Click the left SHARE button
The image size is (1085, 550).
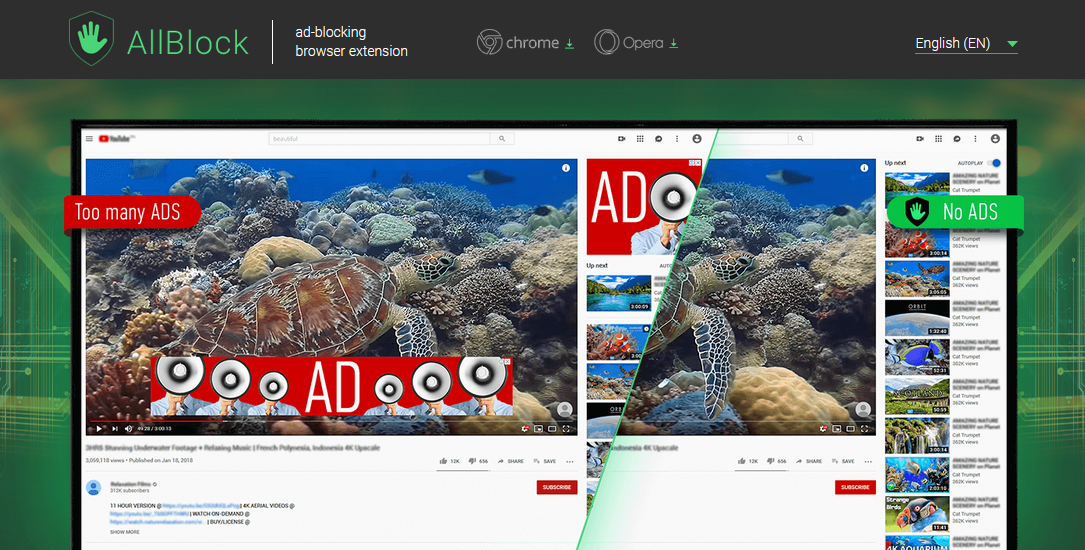pyautogui.click(x=510, y=461)
